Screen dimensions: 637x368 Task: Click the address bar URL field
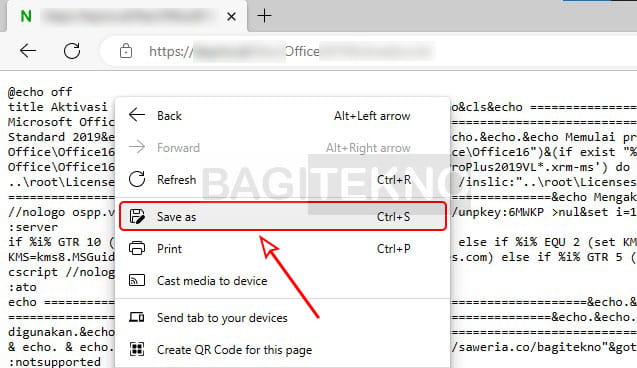pos(368,51)
